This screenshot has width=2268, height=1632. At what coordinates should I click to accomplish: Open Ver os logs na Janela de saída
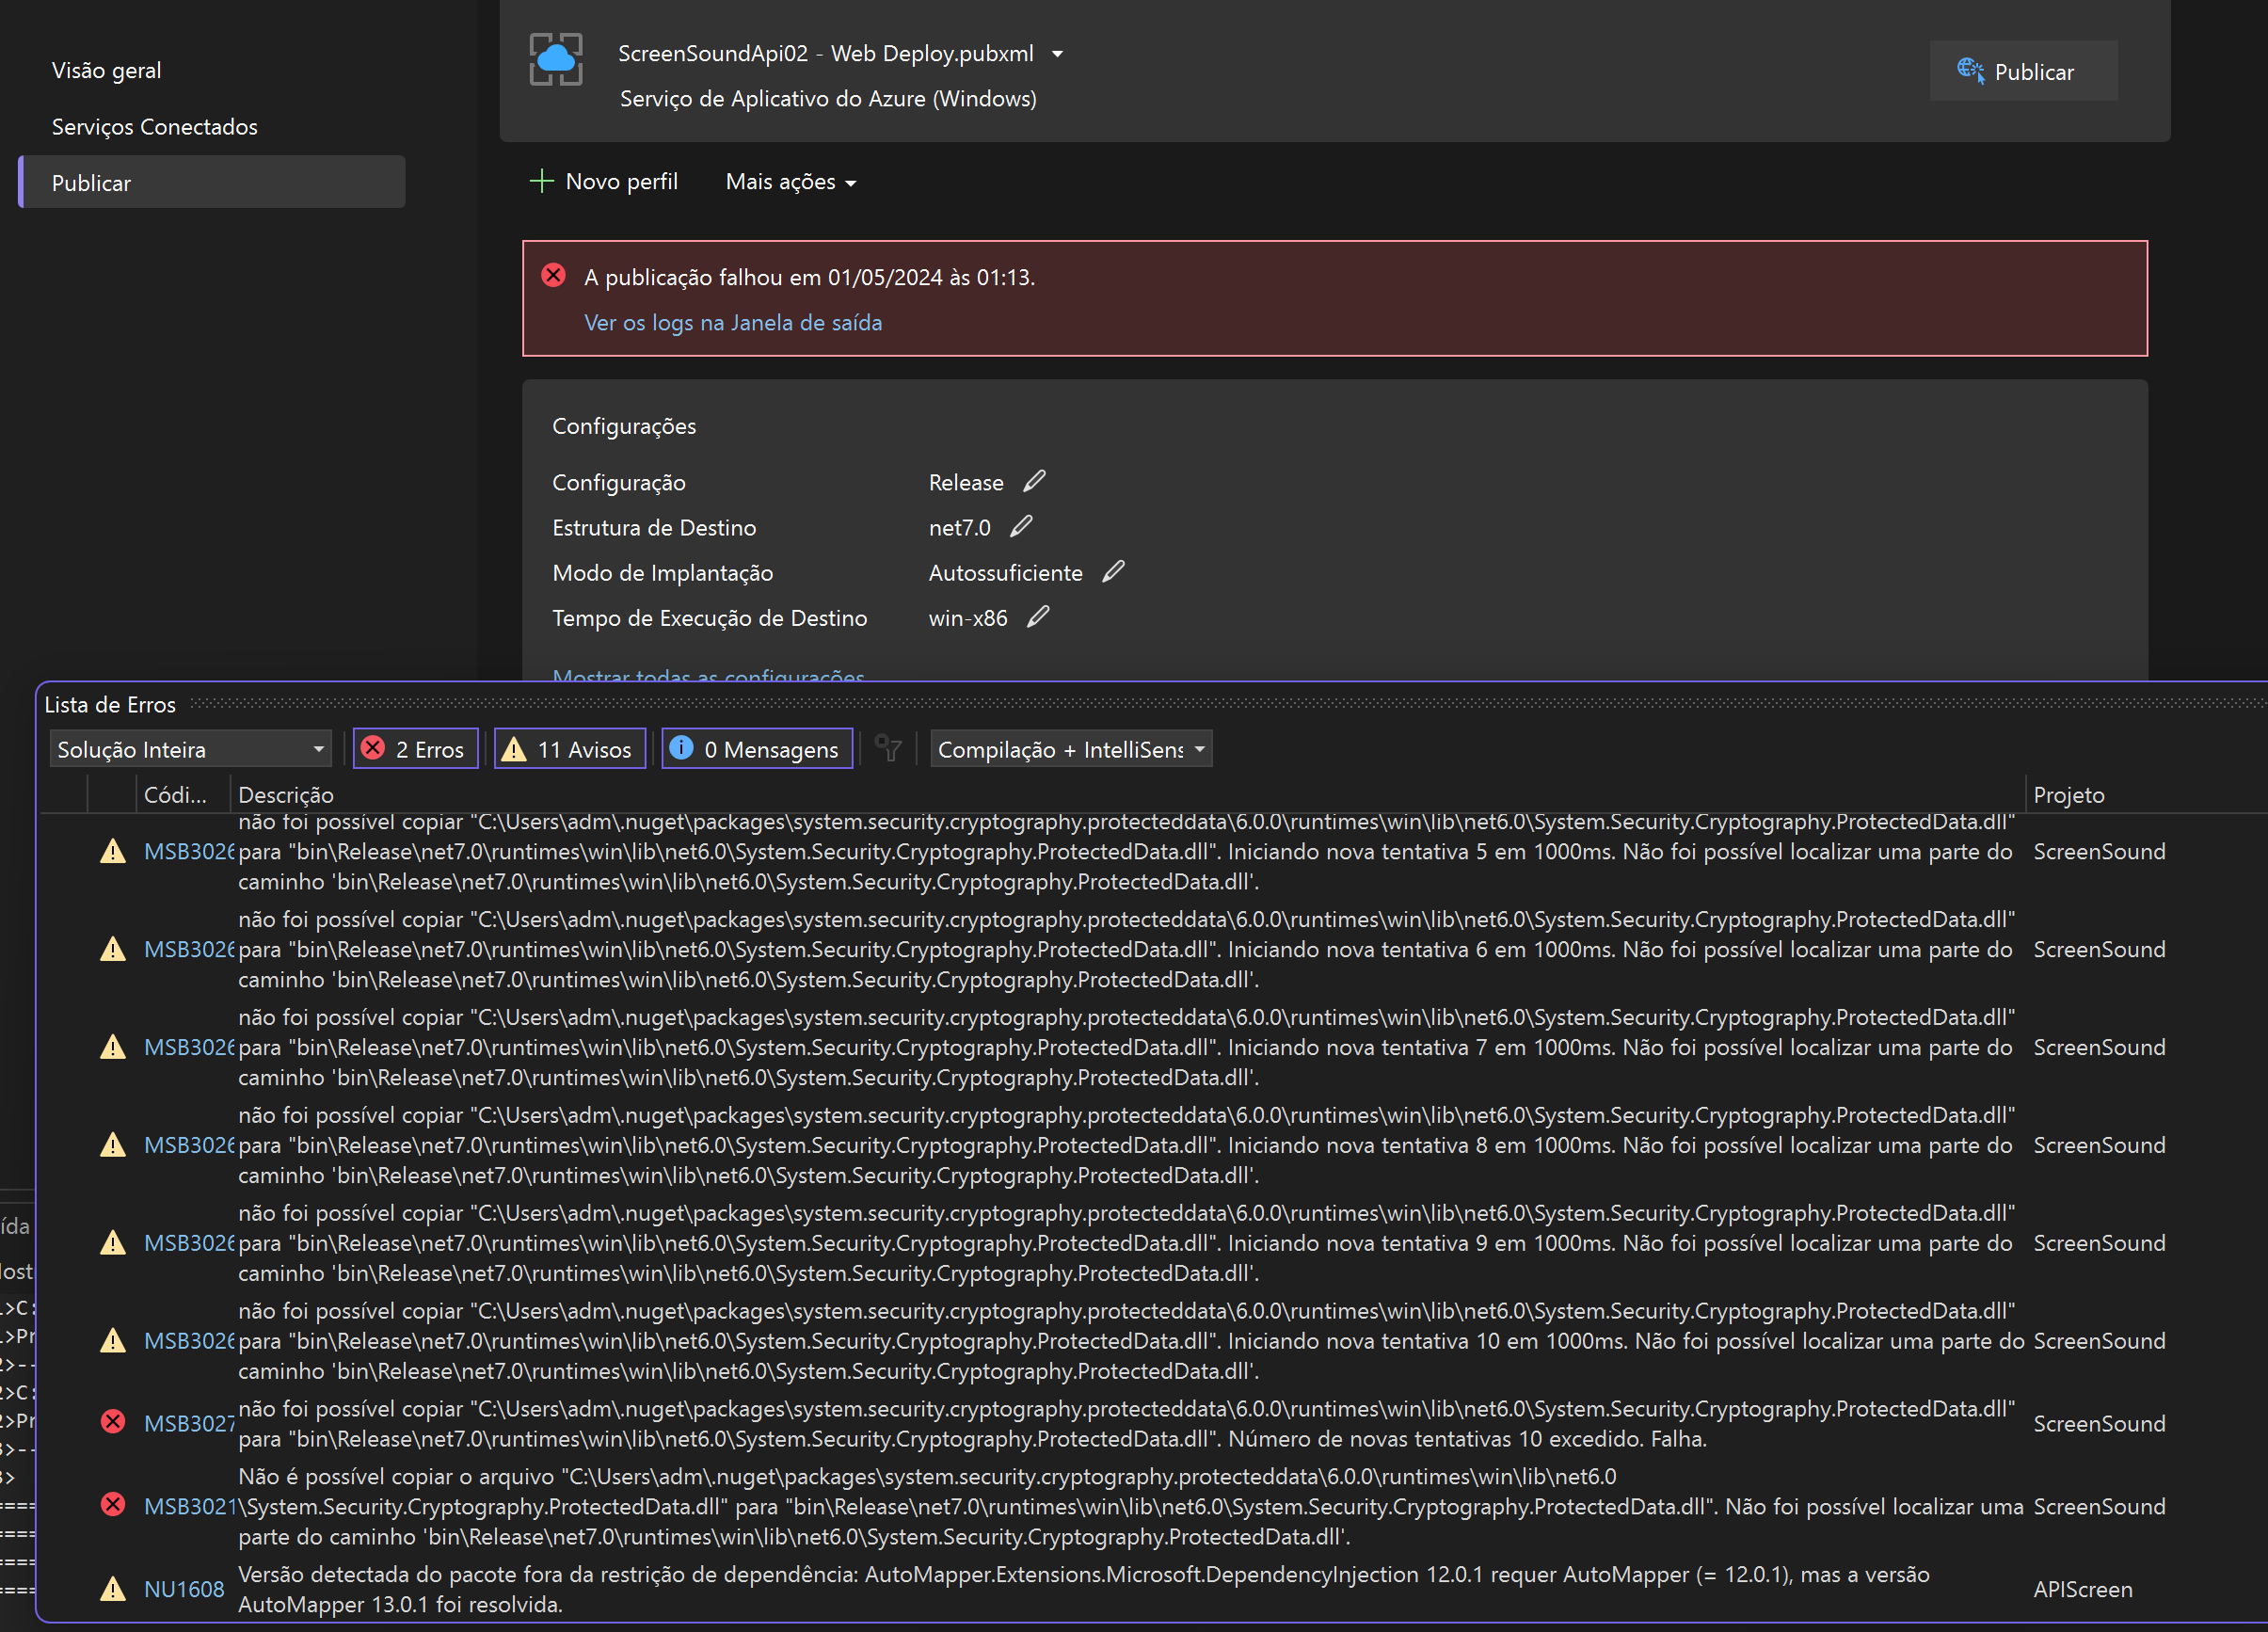732,322
